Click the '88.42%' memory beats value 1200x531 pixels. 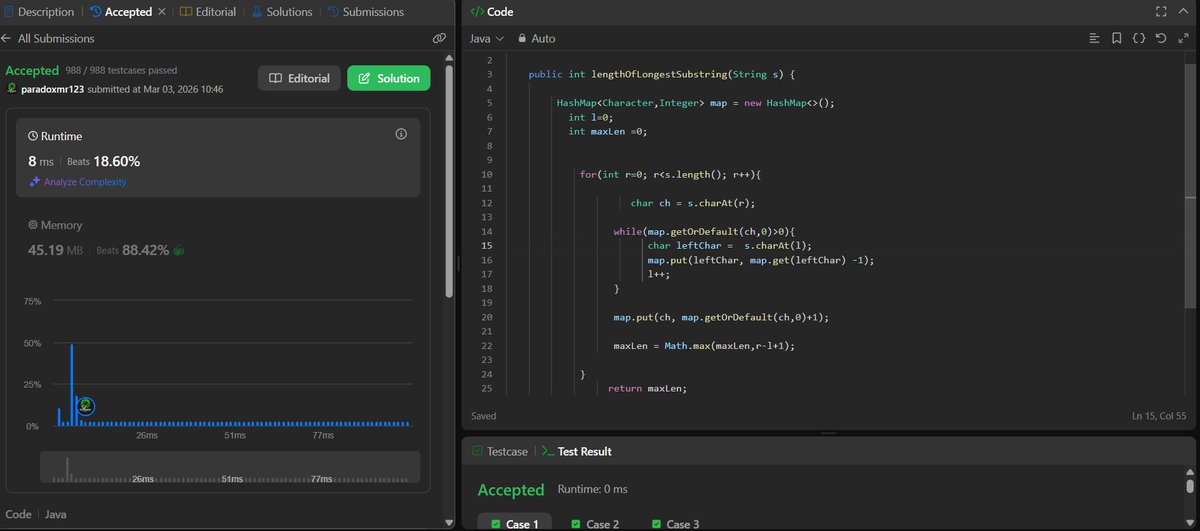pyautogui.click(x=146, y=249)
